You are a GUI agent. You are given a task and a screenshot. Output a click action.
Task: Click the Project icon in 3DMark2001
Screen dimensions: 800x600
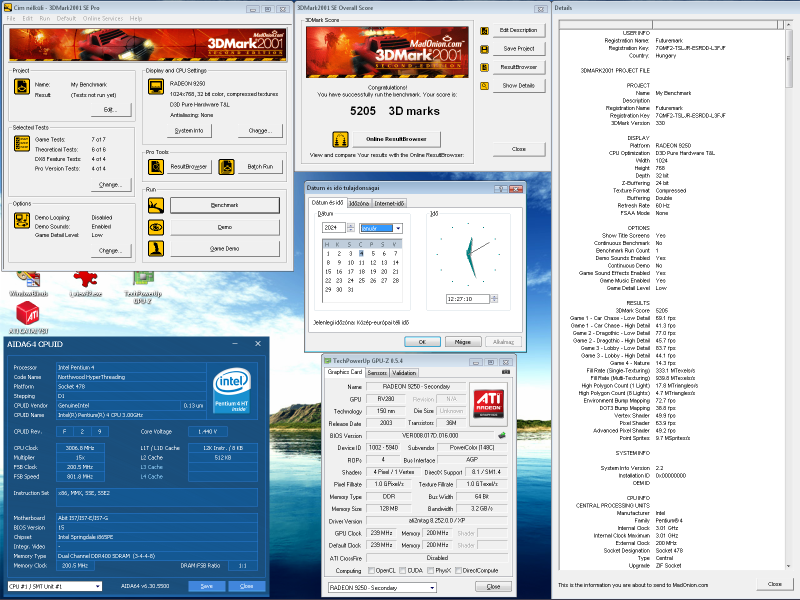tap(22, 87)
